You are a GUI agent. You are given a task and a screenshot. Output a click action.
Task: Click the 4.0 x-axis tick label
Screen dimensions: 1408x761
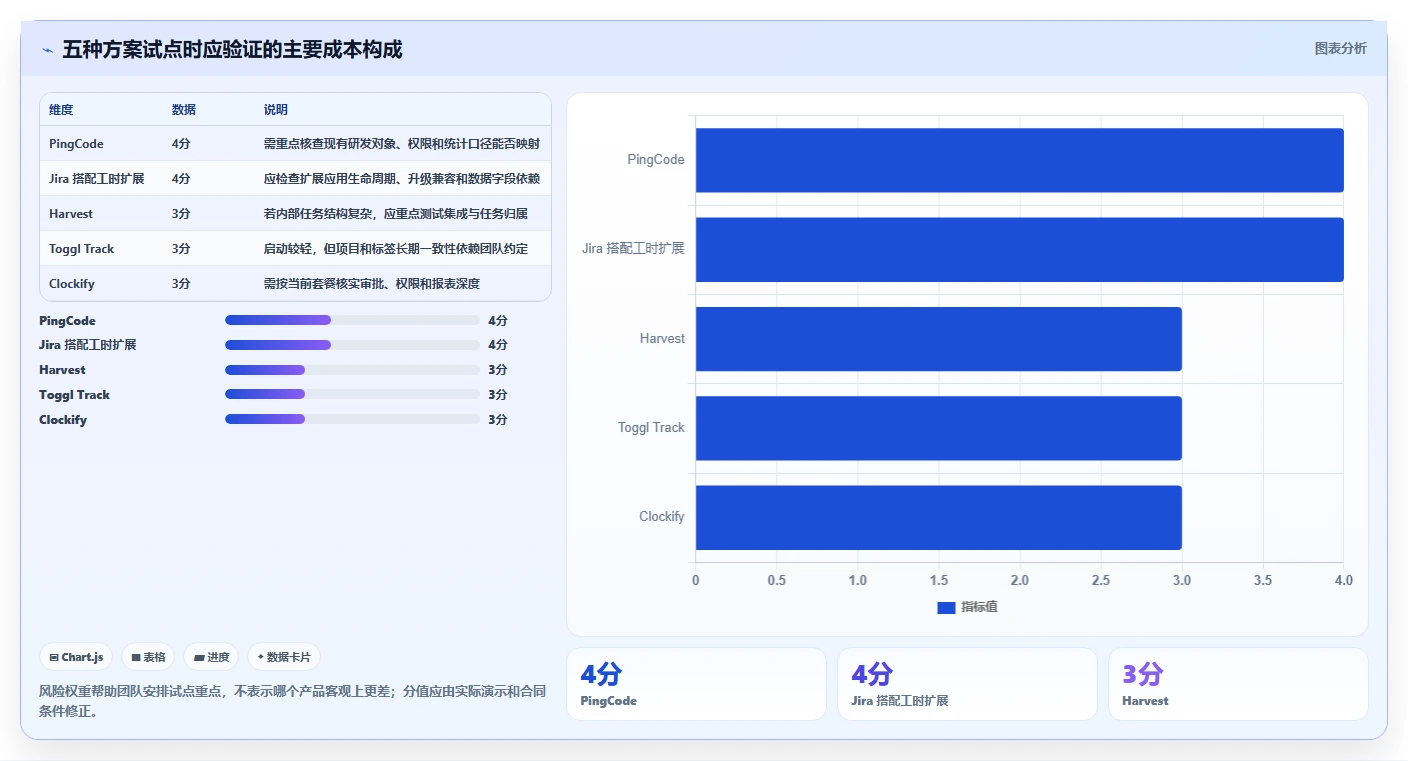(1343, 581)
